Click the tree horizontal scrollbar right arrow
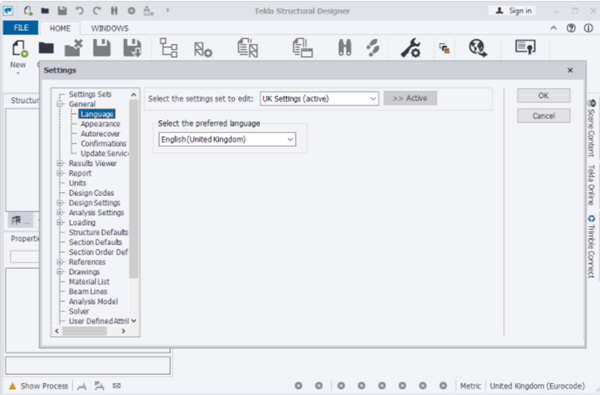Screen dimensions: 600x395 [x=123, y=331]
